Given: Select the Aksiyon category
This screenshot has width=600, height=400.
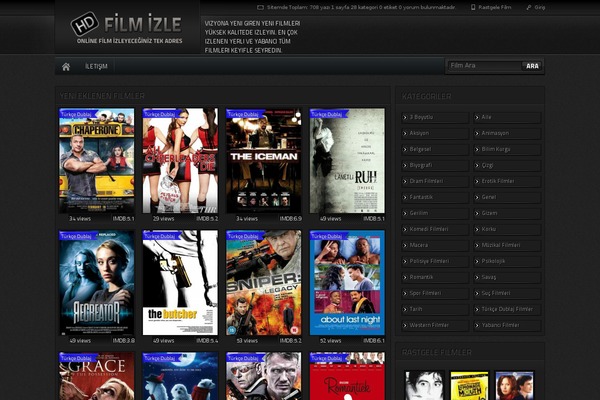Looking at the screenshot, I should [x=435, y=133].
